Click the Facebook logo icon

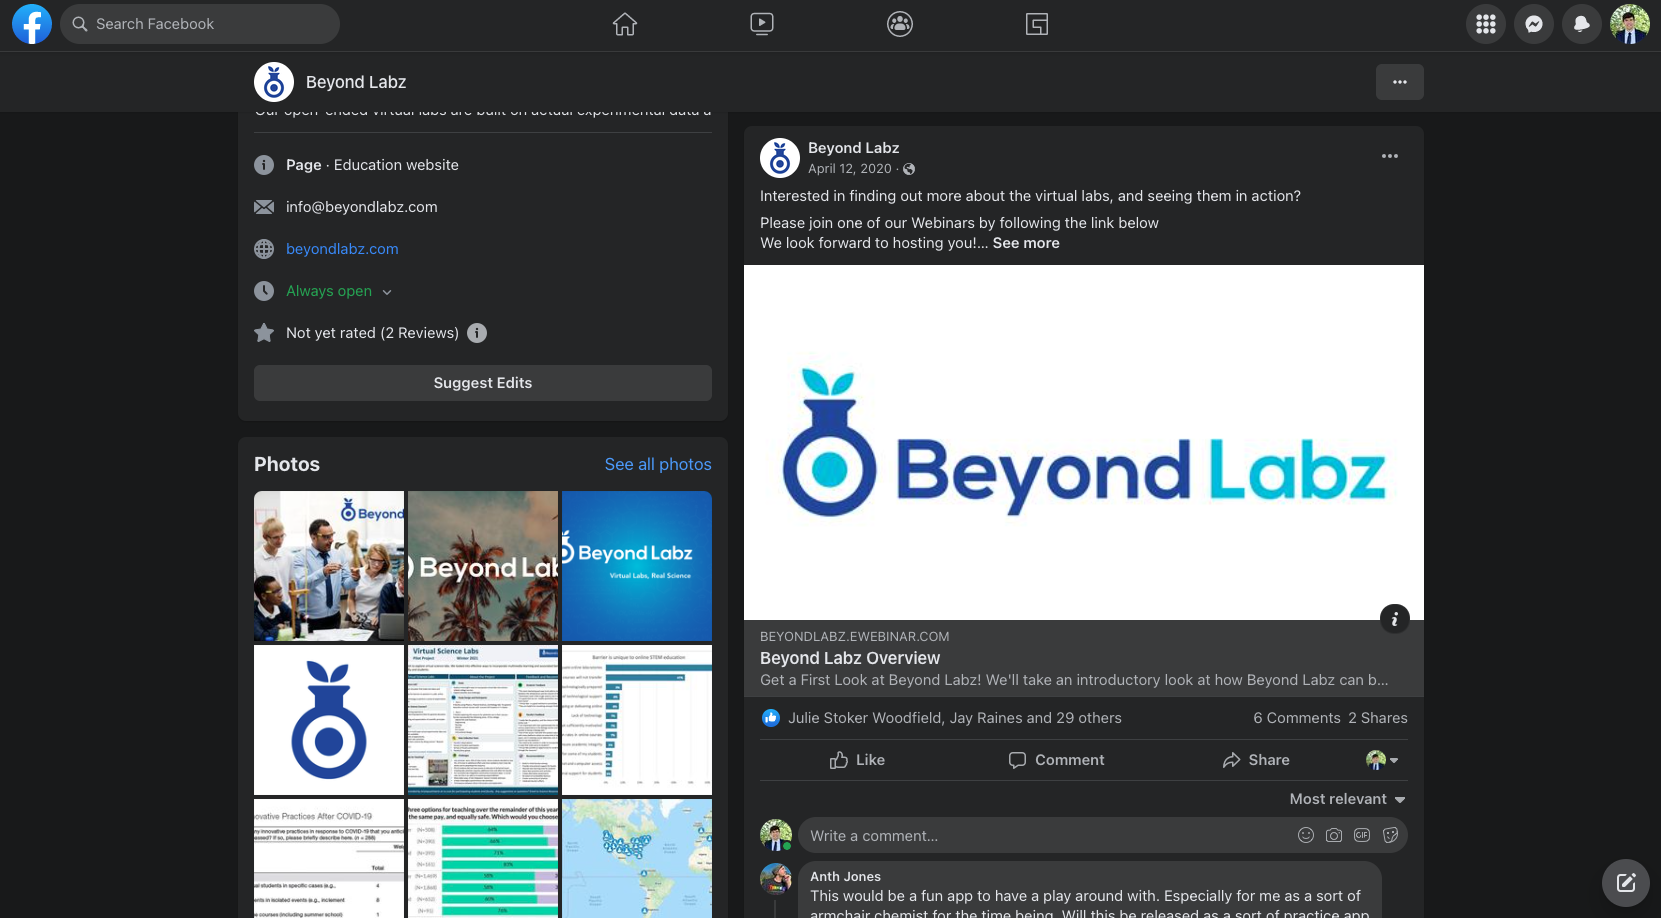coord(32,24)
